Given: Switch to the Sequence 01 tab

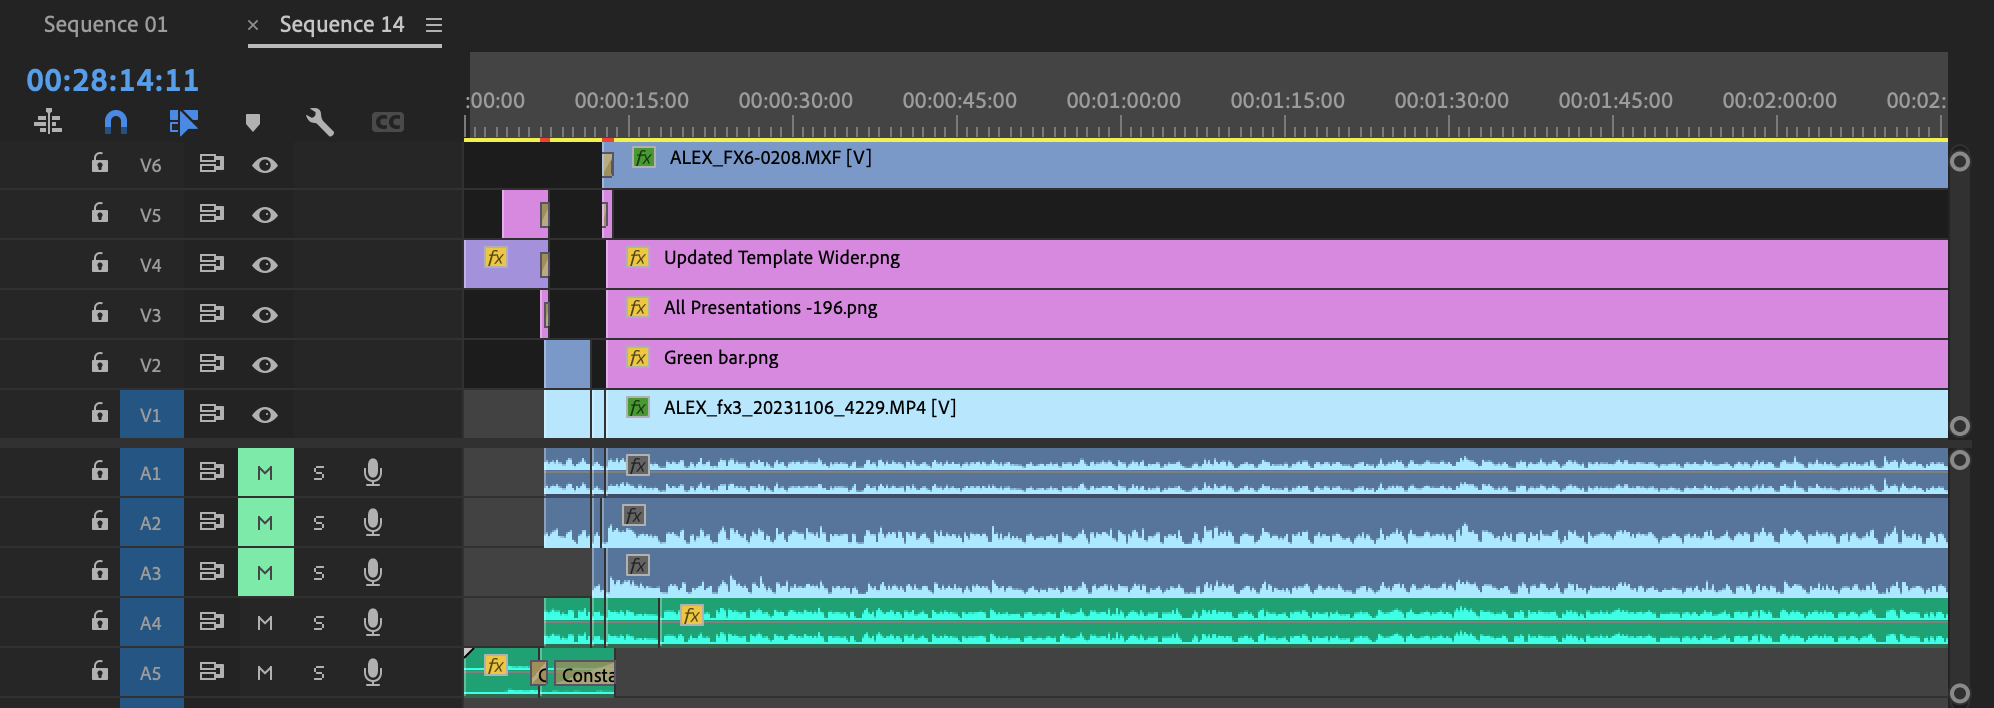Looking at the screenshot, I should coord(105,25).
